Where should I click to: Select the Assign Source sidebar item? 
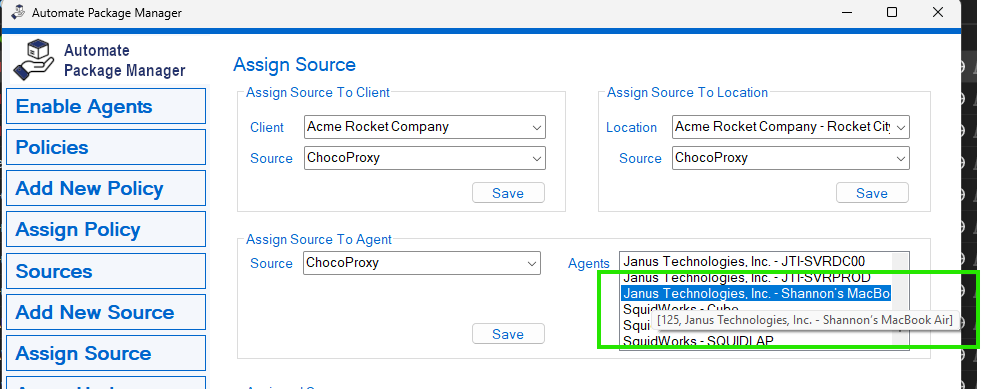point(106,353)
